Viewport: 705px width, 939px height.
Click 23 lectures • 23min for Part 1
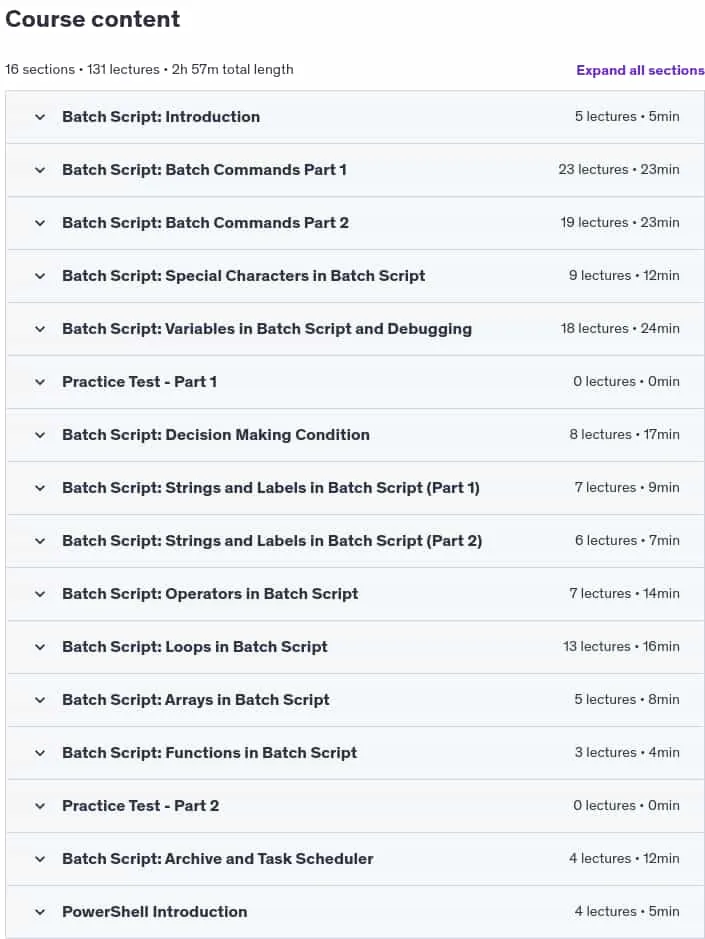[619, 169]
